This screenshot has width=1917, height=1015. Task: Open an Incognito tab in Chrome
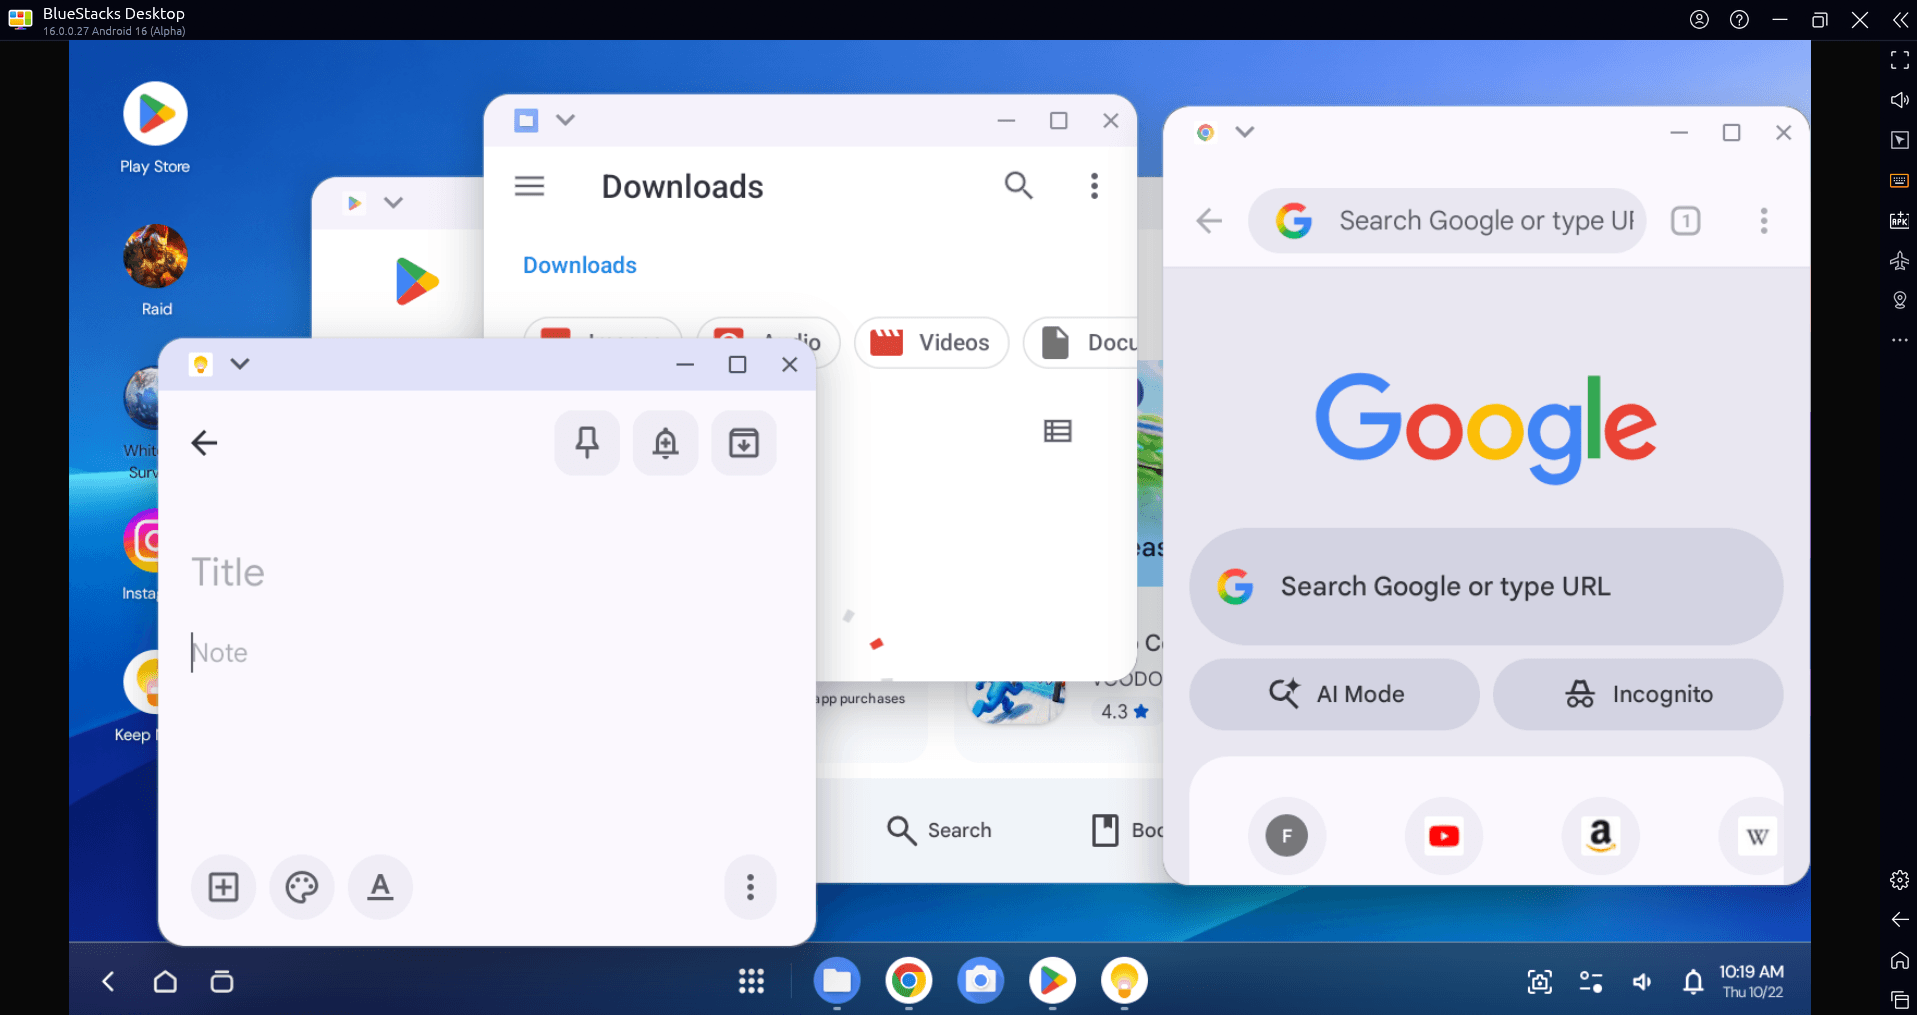[1638, 694]
